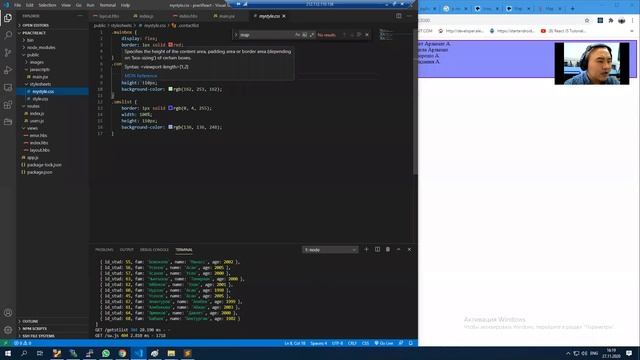Screen dimensions: 640x360
Task: Split the terminal panel
Action: (377, 249)
